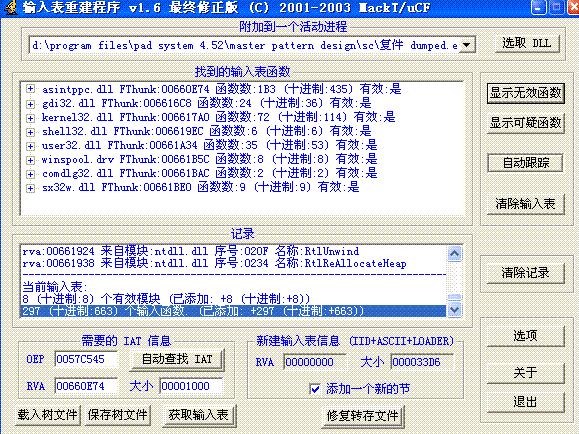This screenshot has width=579, height=434.
Task: Click the 选取 DLL button
Action: (x=527, y=44)
